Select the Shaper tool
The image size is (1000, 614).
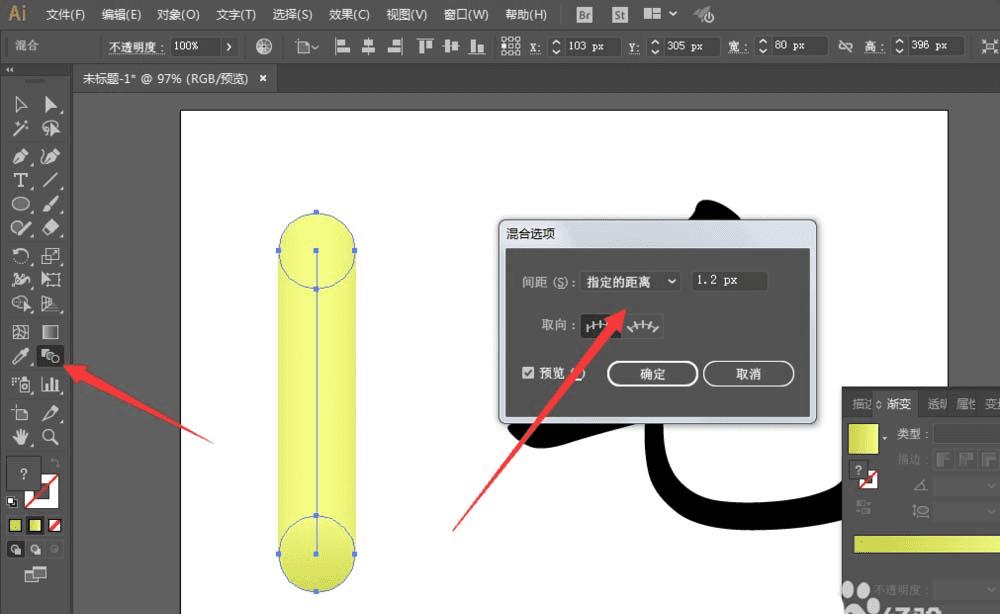20,228
